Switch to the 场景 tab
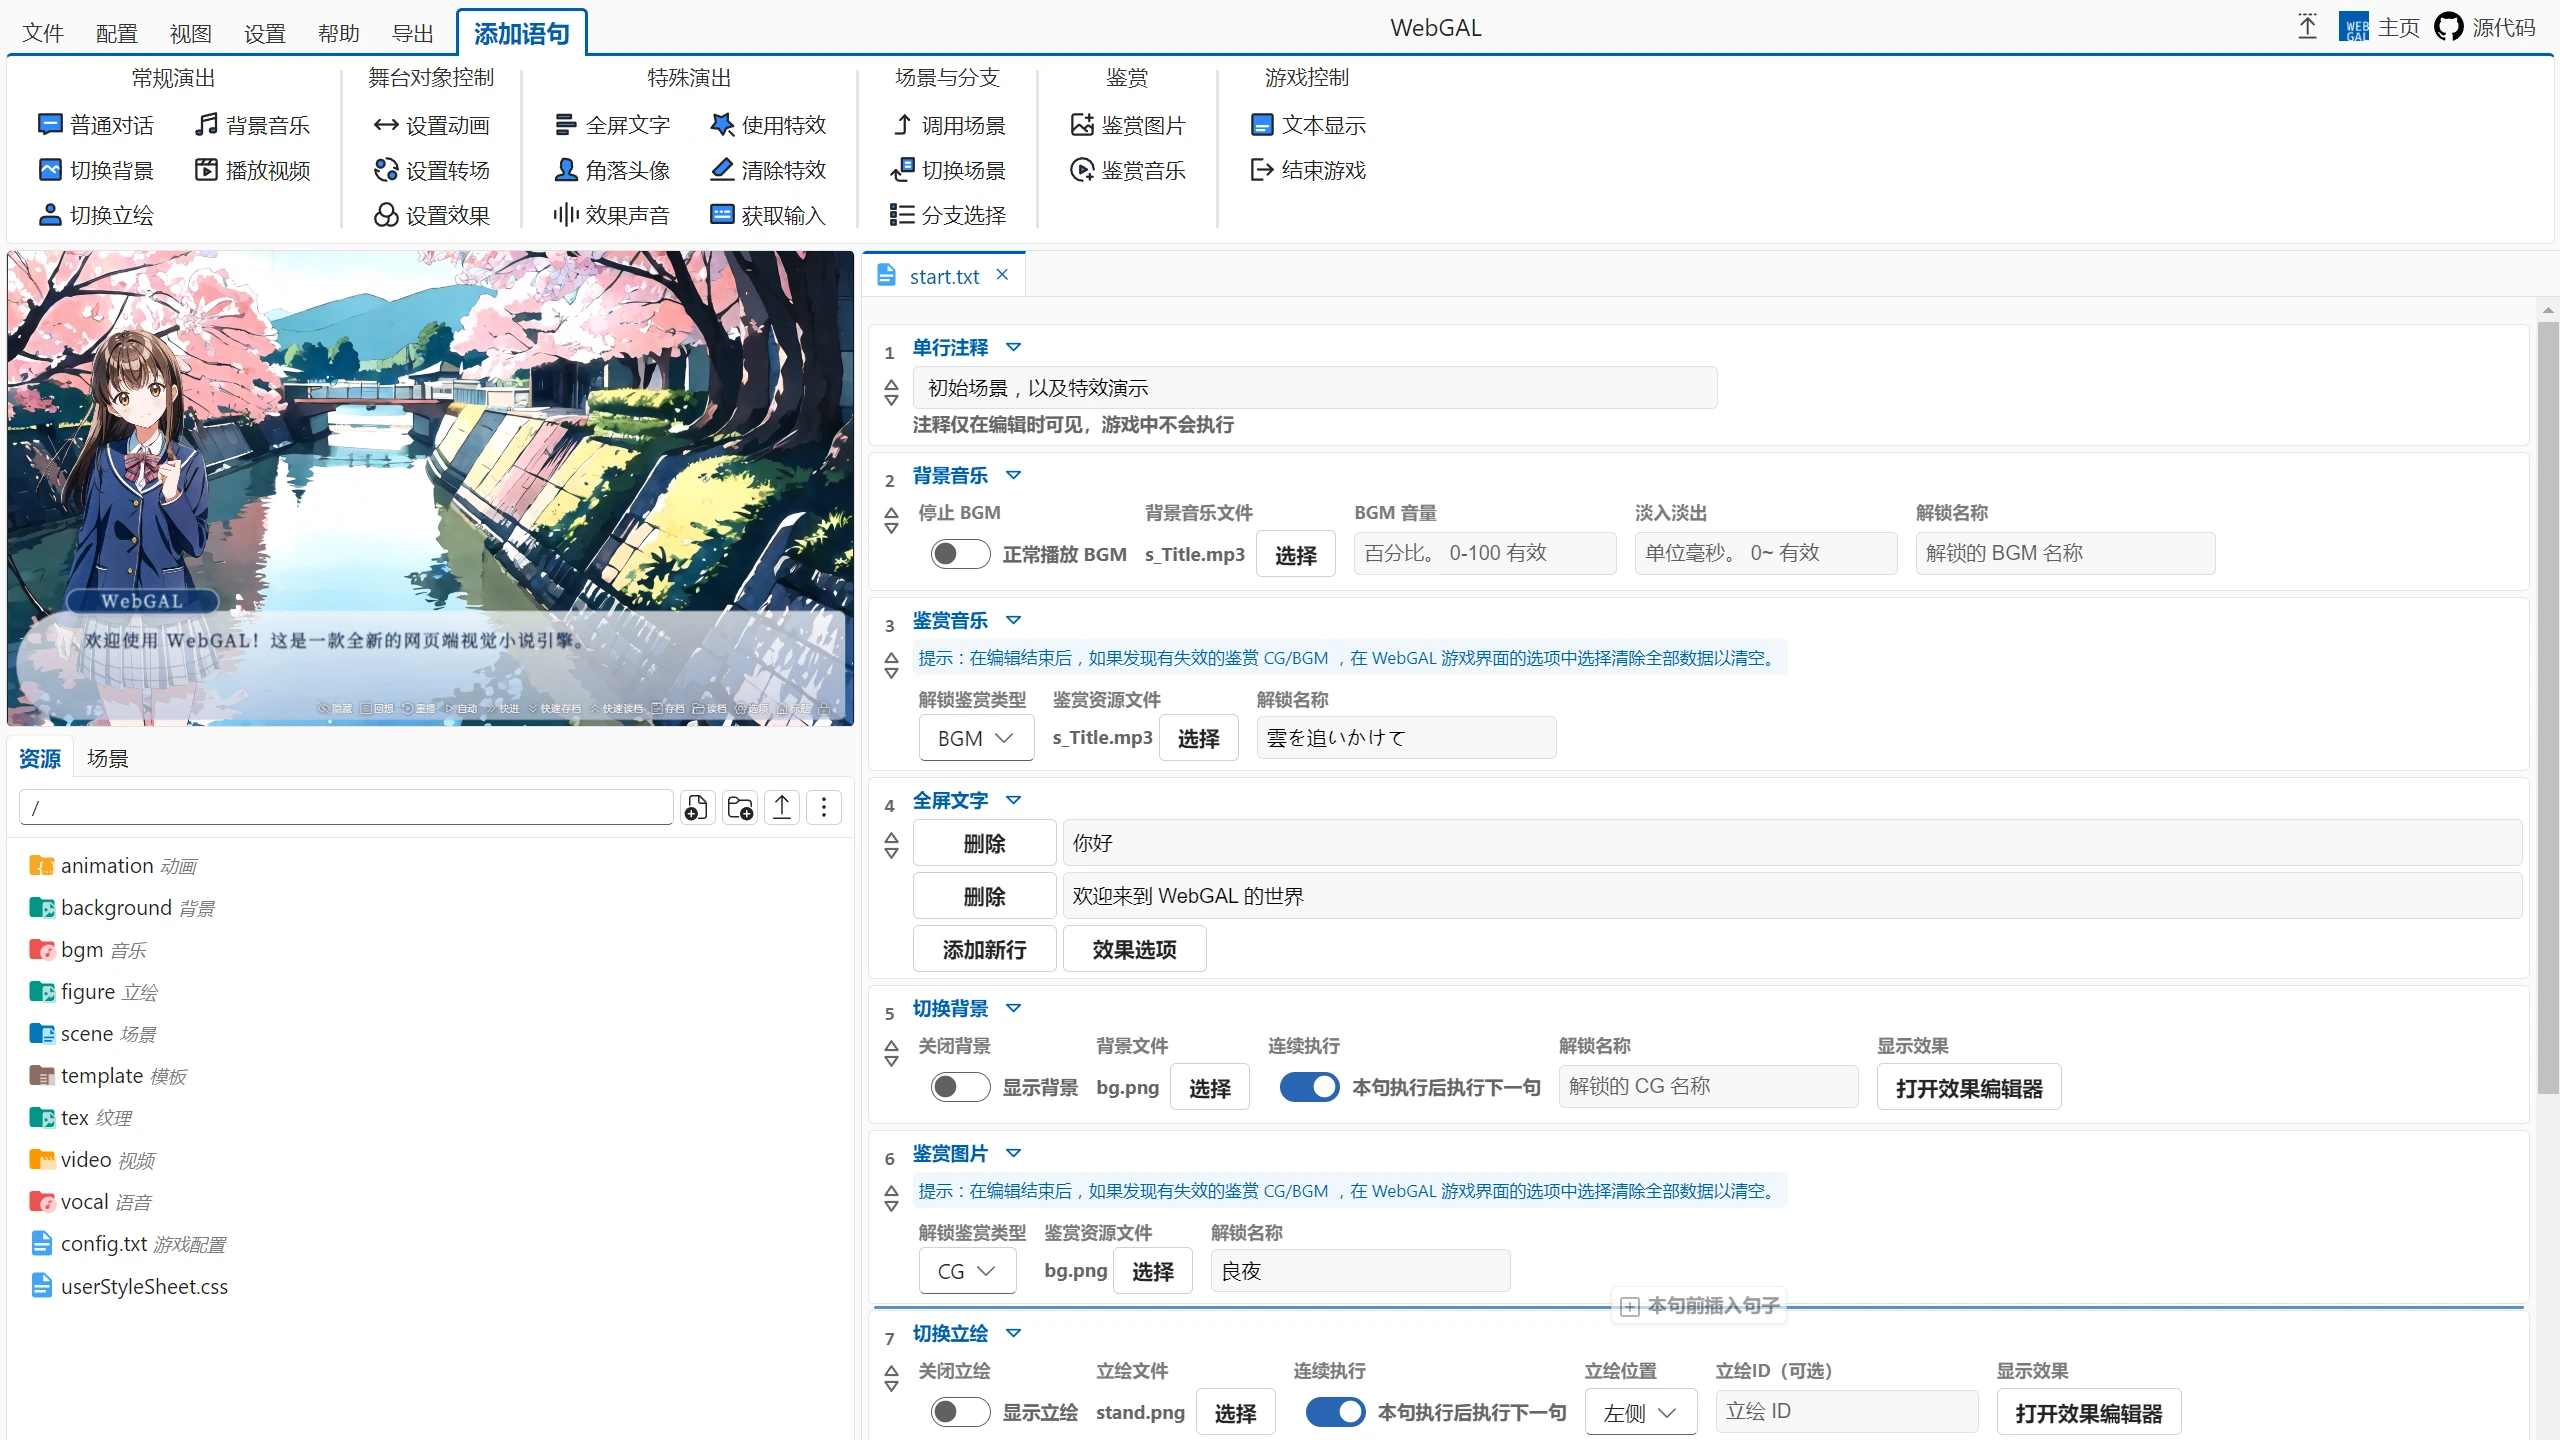This screenshot has height=1440, width=2560. [107, 759]
